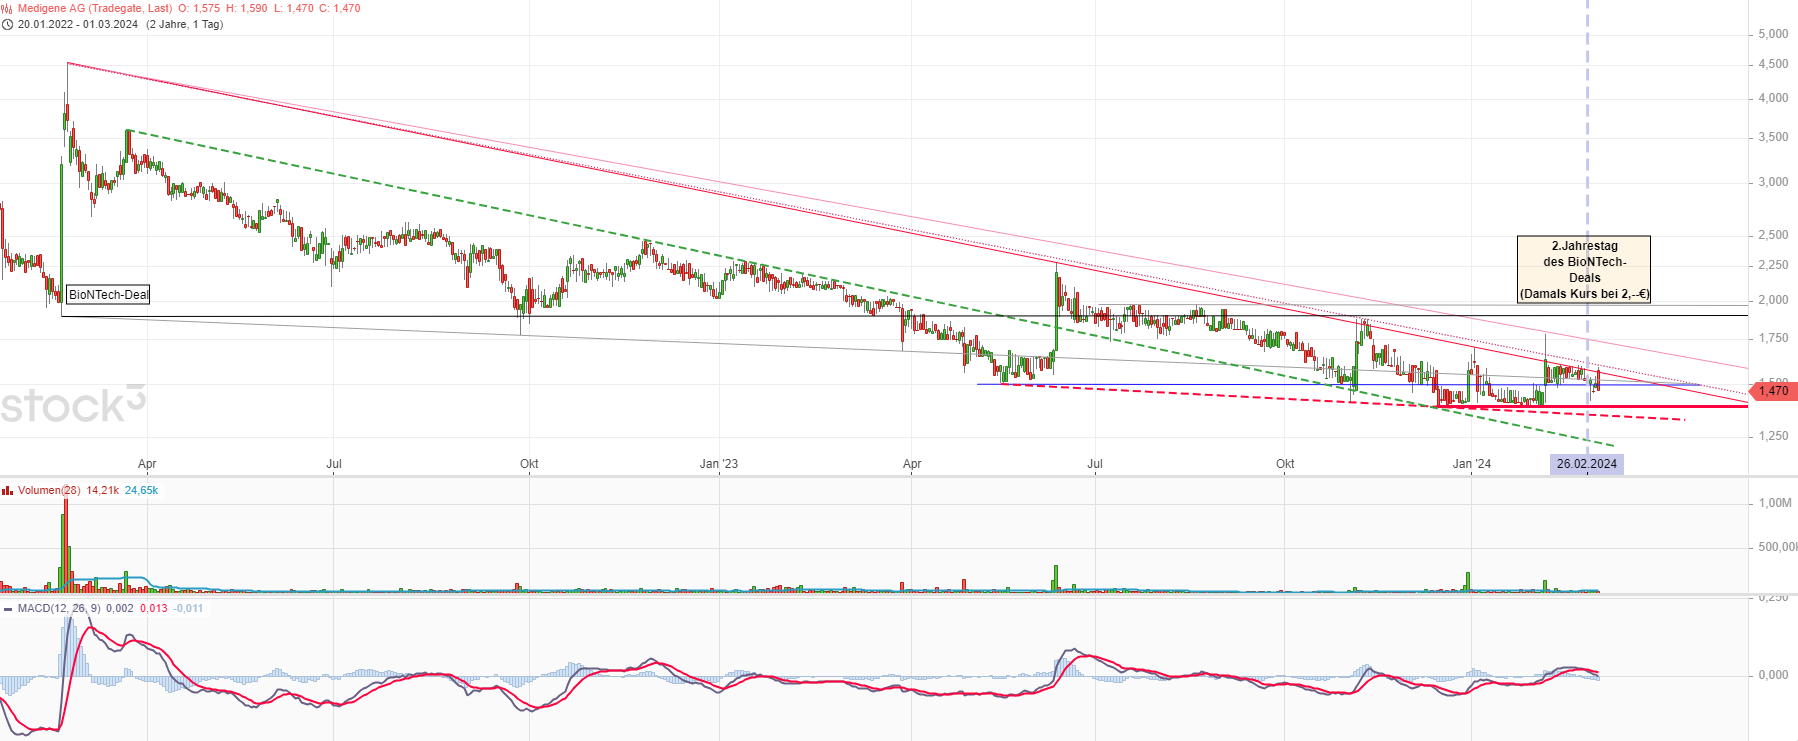Viewport: 1798px width, 741px height.
Task: Click the 3,500 price axis label
Action: point(1773,137)
